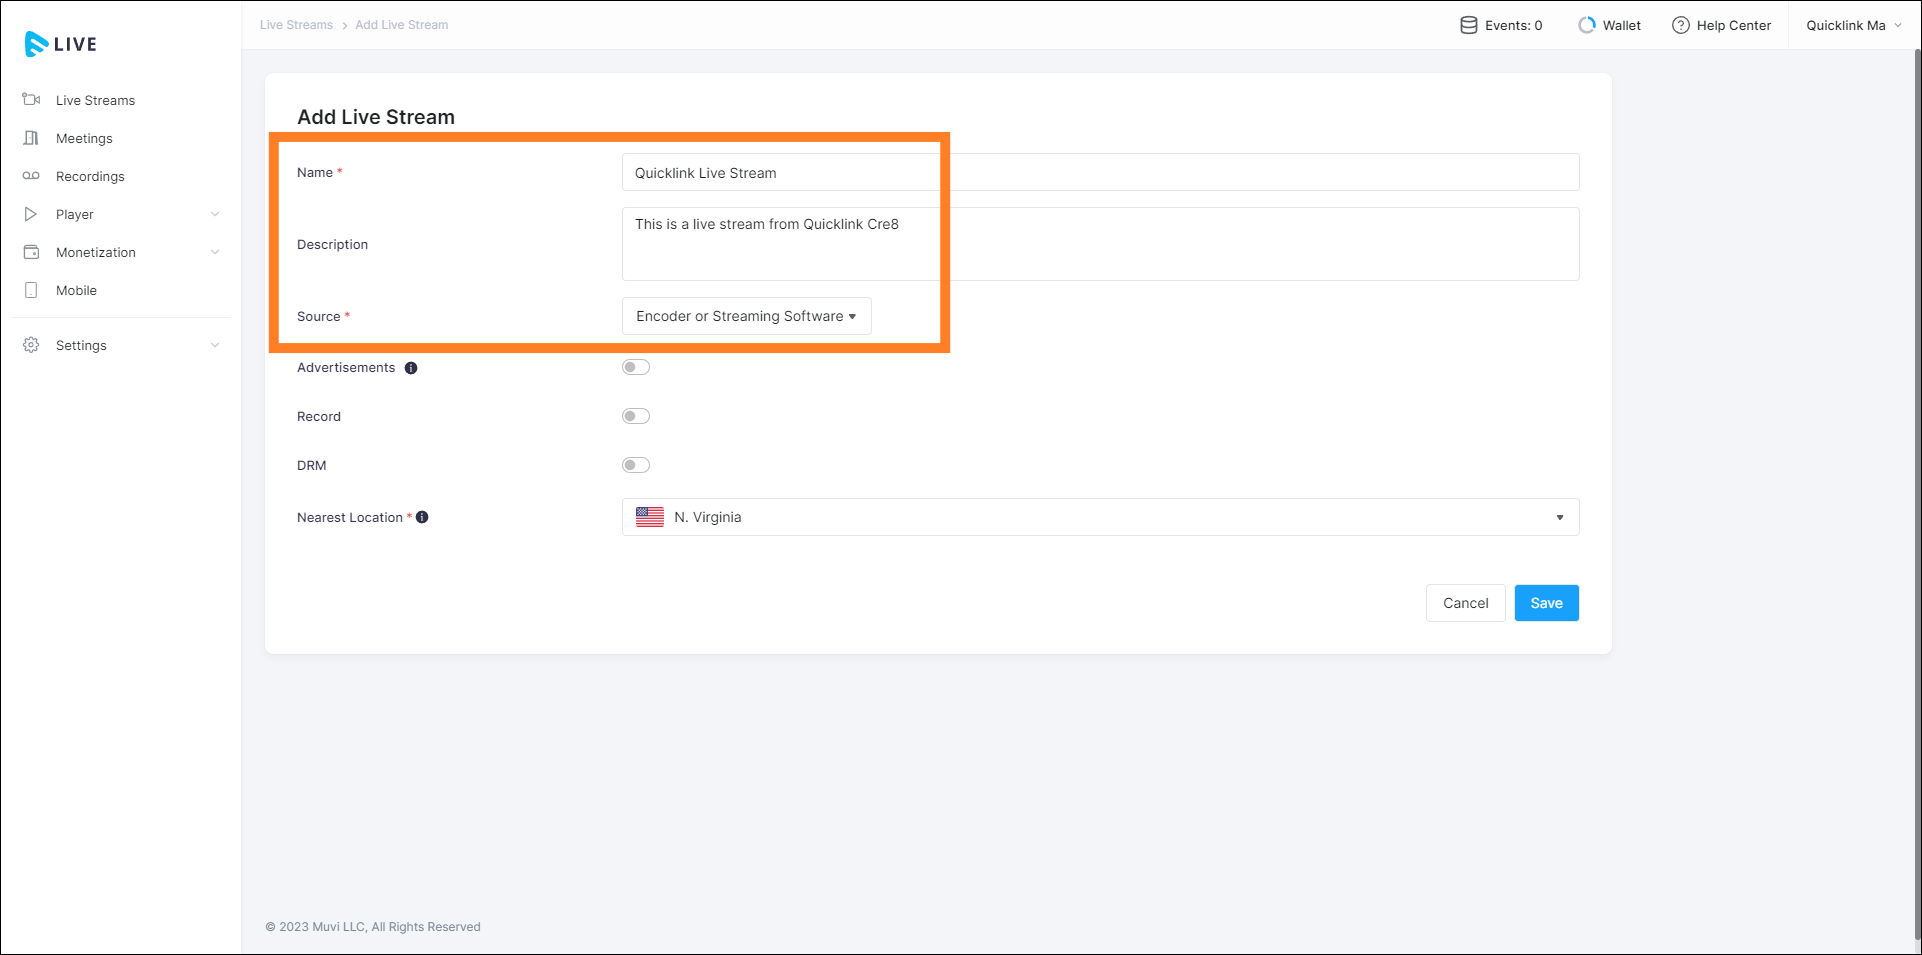The width and height of the screenshot is (1922, 955).
Task: Click the Live Streams camera icon
Action: 31,100
